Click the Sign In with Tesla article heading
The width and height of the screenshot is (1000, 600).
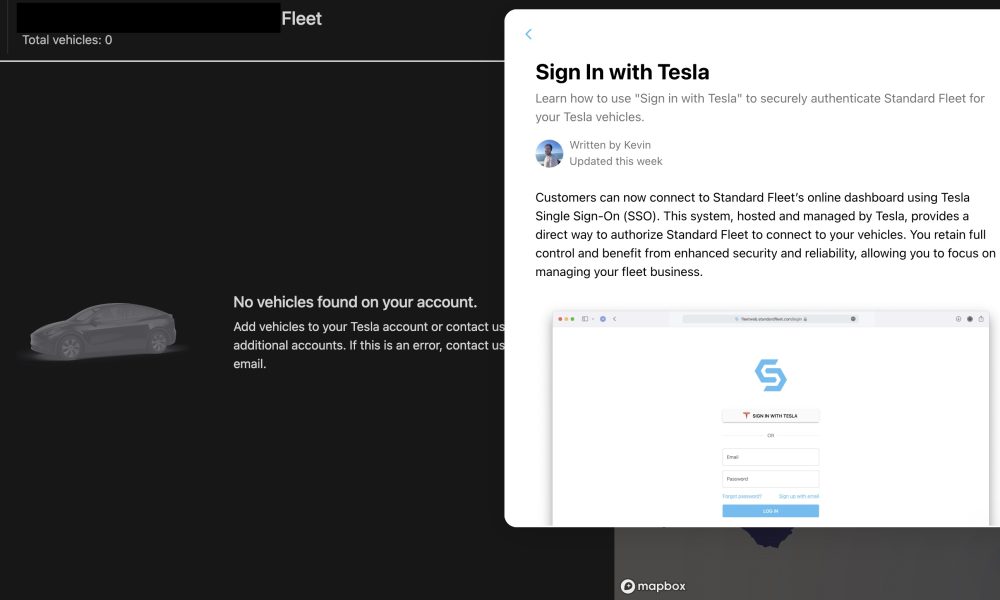(622, 72)
